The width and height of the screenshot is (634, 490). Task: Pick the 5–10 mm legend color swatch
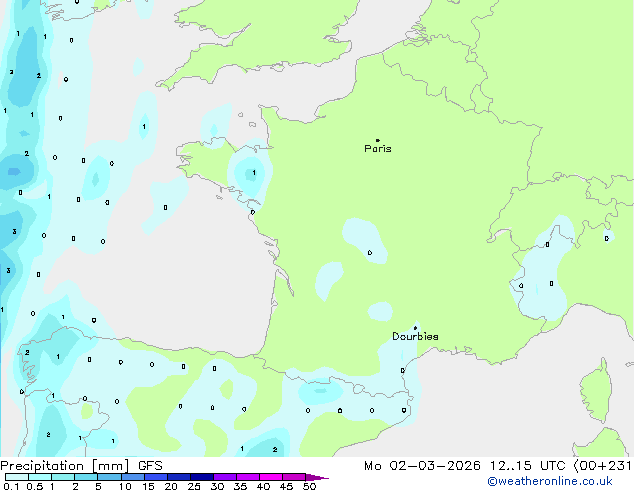coord(109,477)
